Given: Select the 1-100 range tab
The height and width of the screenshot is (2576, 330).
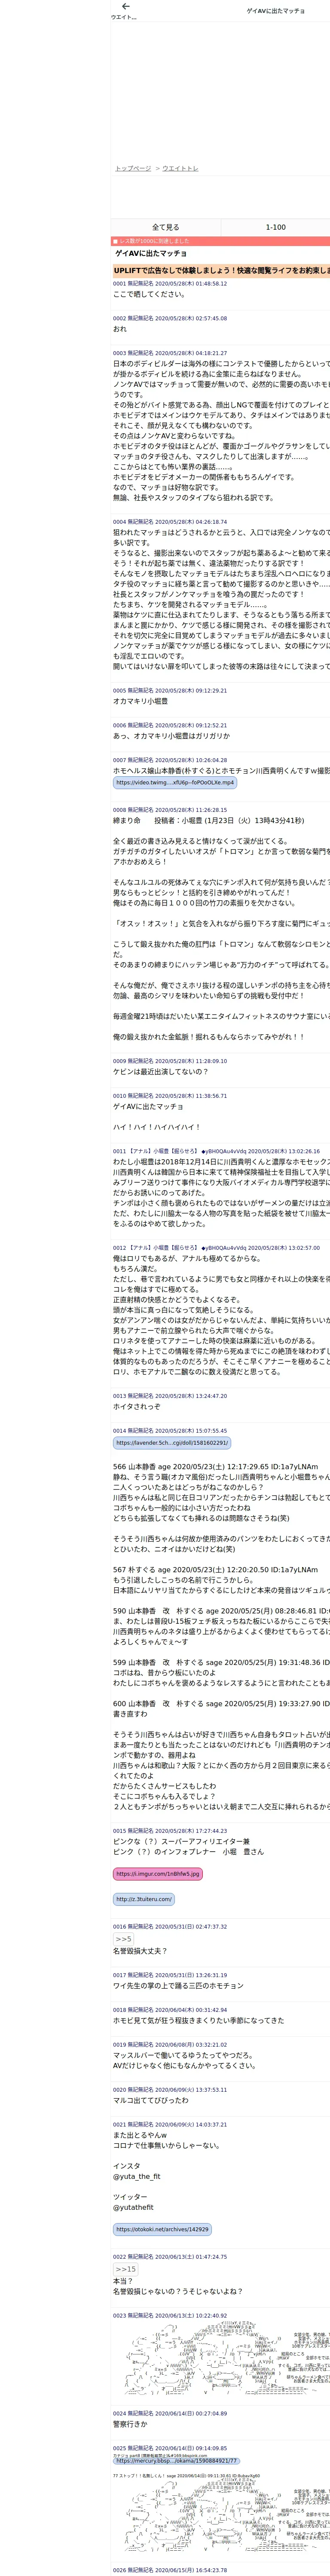Looking at the screenshot, I should coord(275,227).
